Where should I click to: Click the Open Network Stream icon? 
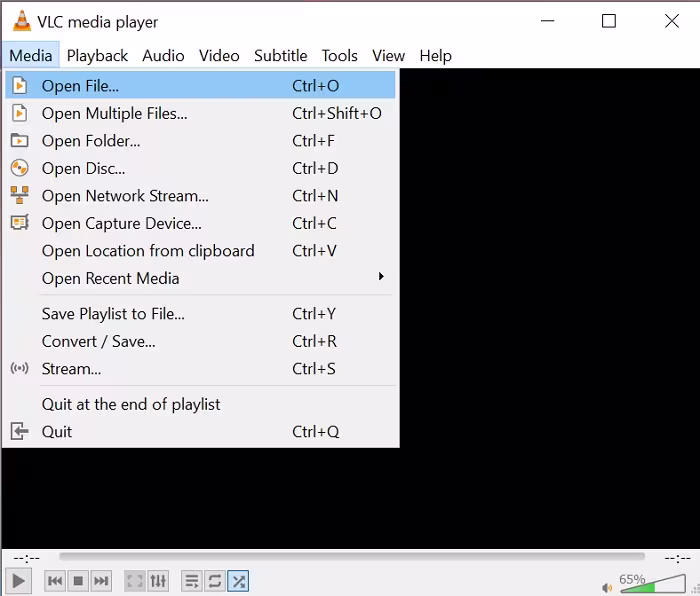click(19, 195)
